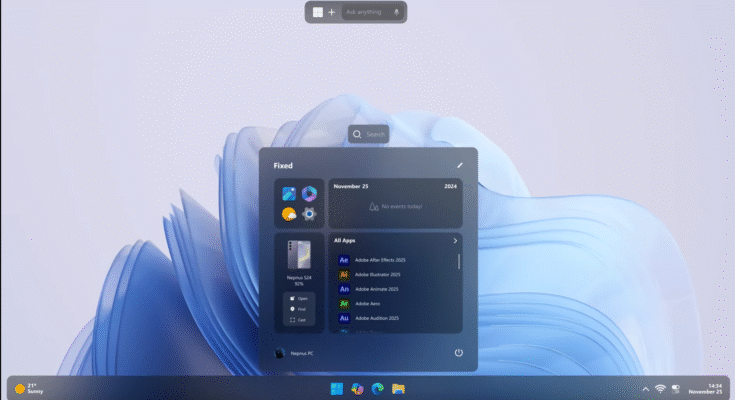Viewport: 735px width, 400px height.
Task: Click the quick settings toggle tray icon
Action: 675,389
